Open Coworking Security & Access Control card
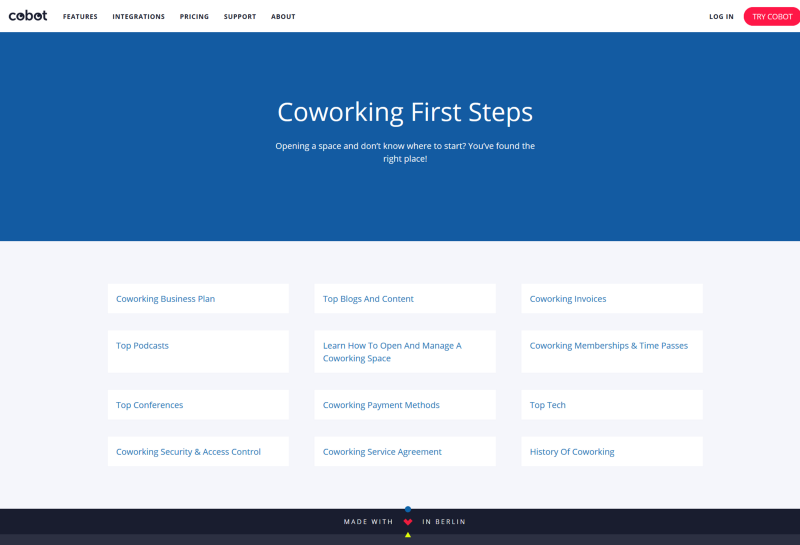This screenshot has height=545, width=800. point(198,451)
